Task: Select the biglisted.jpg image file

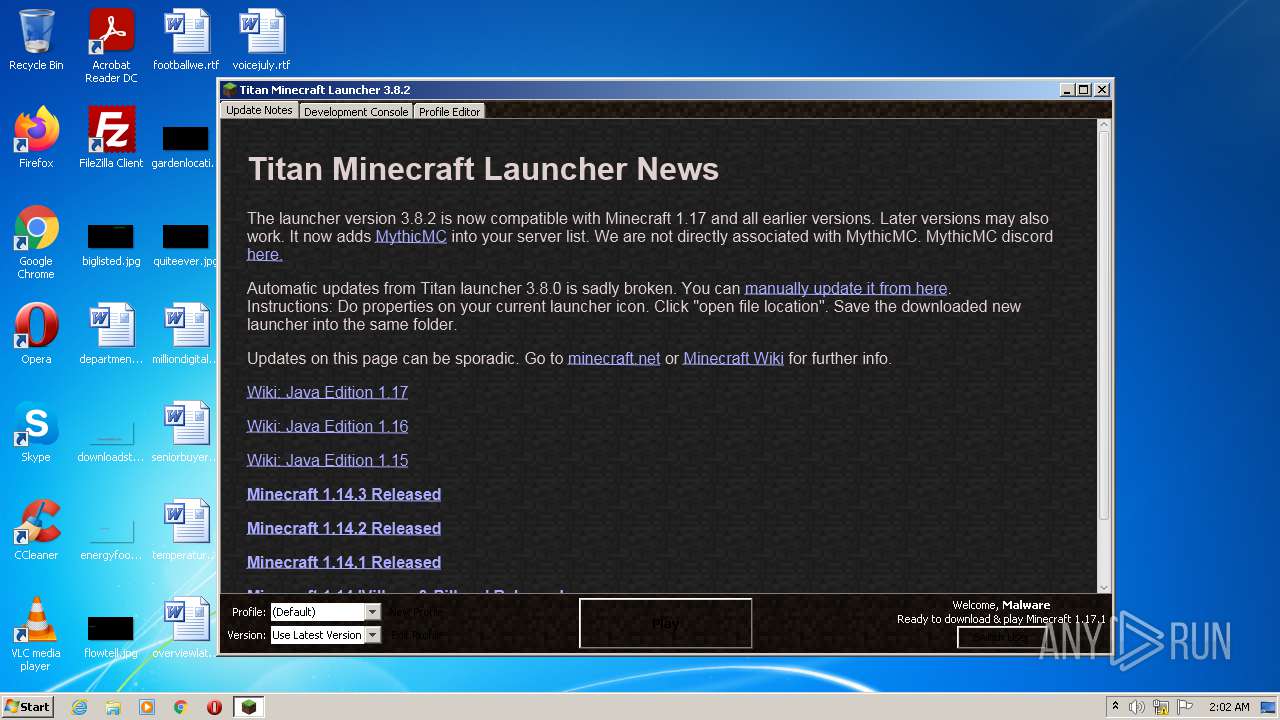Action: [x=111, y=244]
